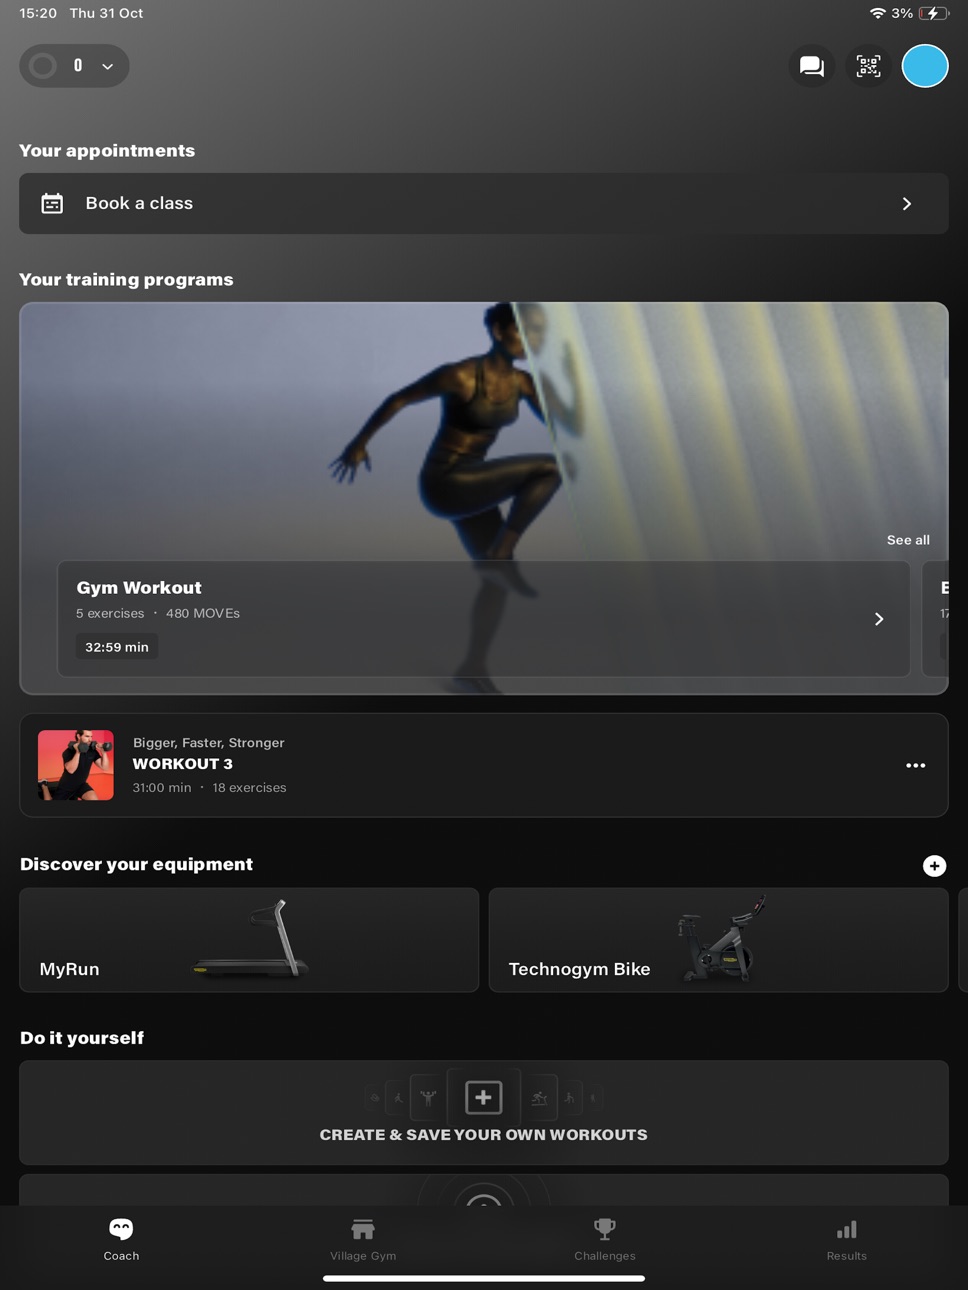Viewport: 968px width, 1290px height.
Task: Tap the MyRun treadmill image
Action: 252,938
